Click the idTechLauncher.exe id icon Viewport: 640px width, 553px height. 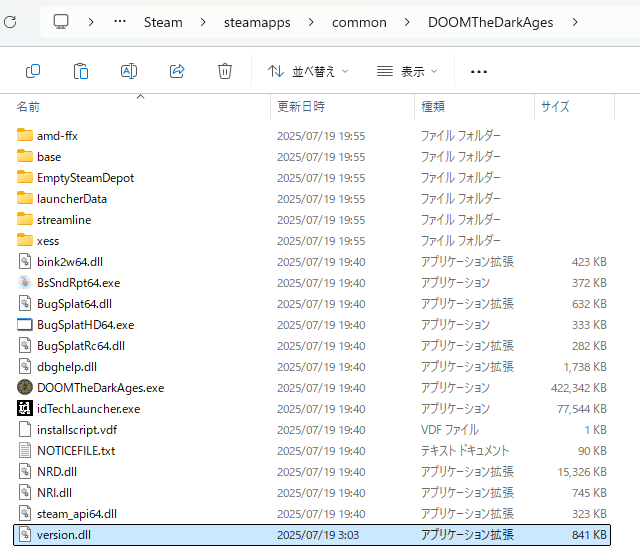[25, 409]
